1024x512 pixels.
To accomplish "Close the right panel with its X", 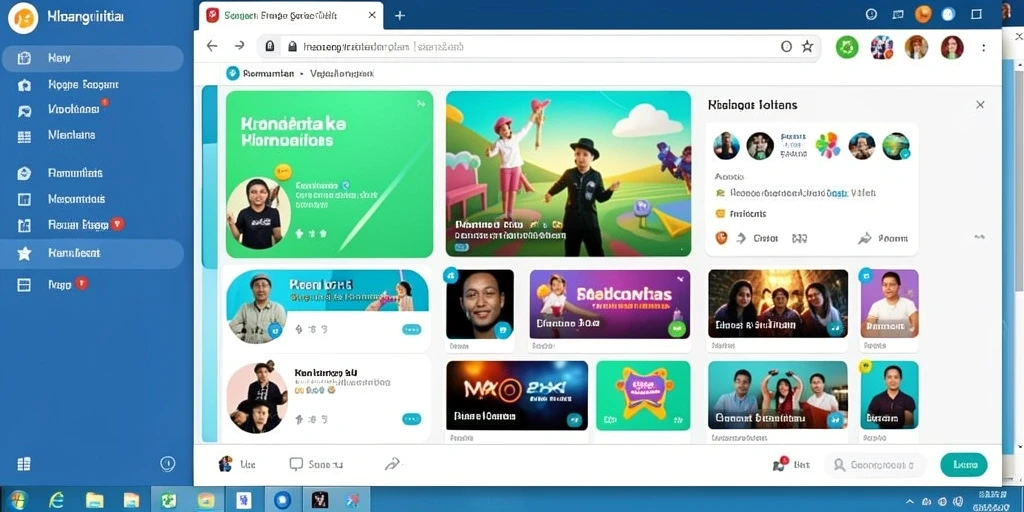I will (x=980, y=104).
